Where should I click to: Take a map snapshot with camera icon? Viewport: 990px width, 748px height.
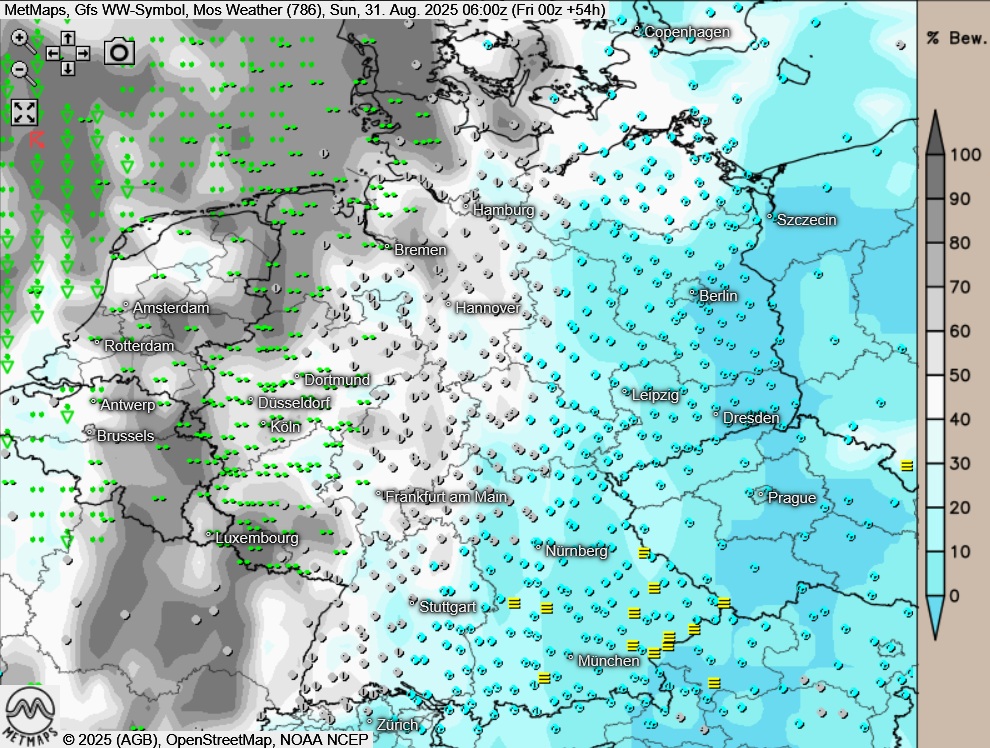[x=119, y=52]
